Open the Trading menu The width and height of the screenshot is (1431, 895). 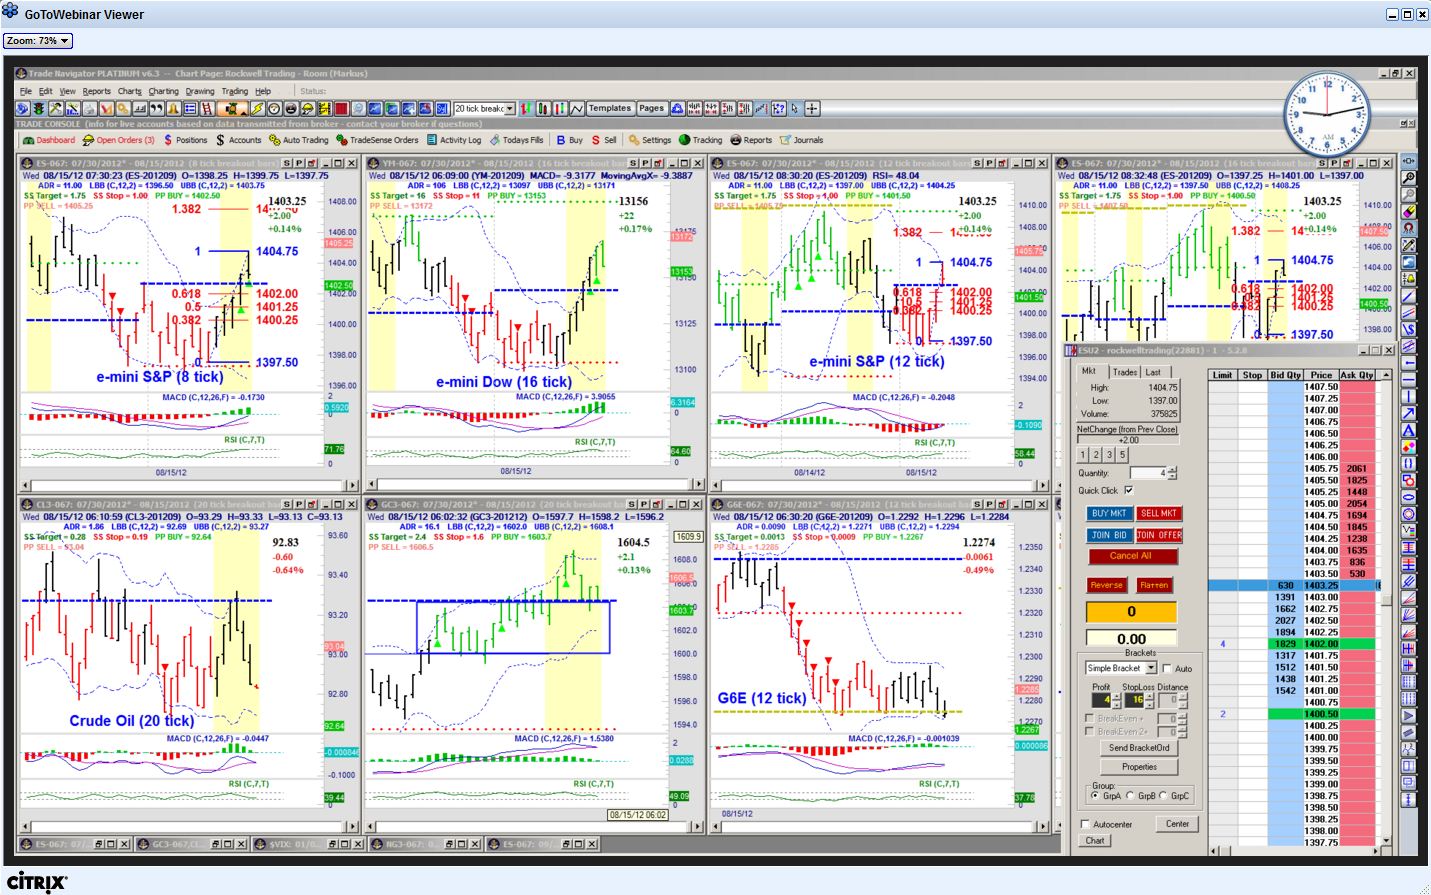(x=235, y=91)
